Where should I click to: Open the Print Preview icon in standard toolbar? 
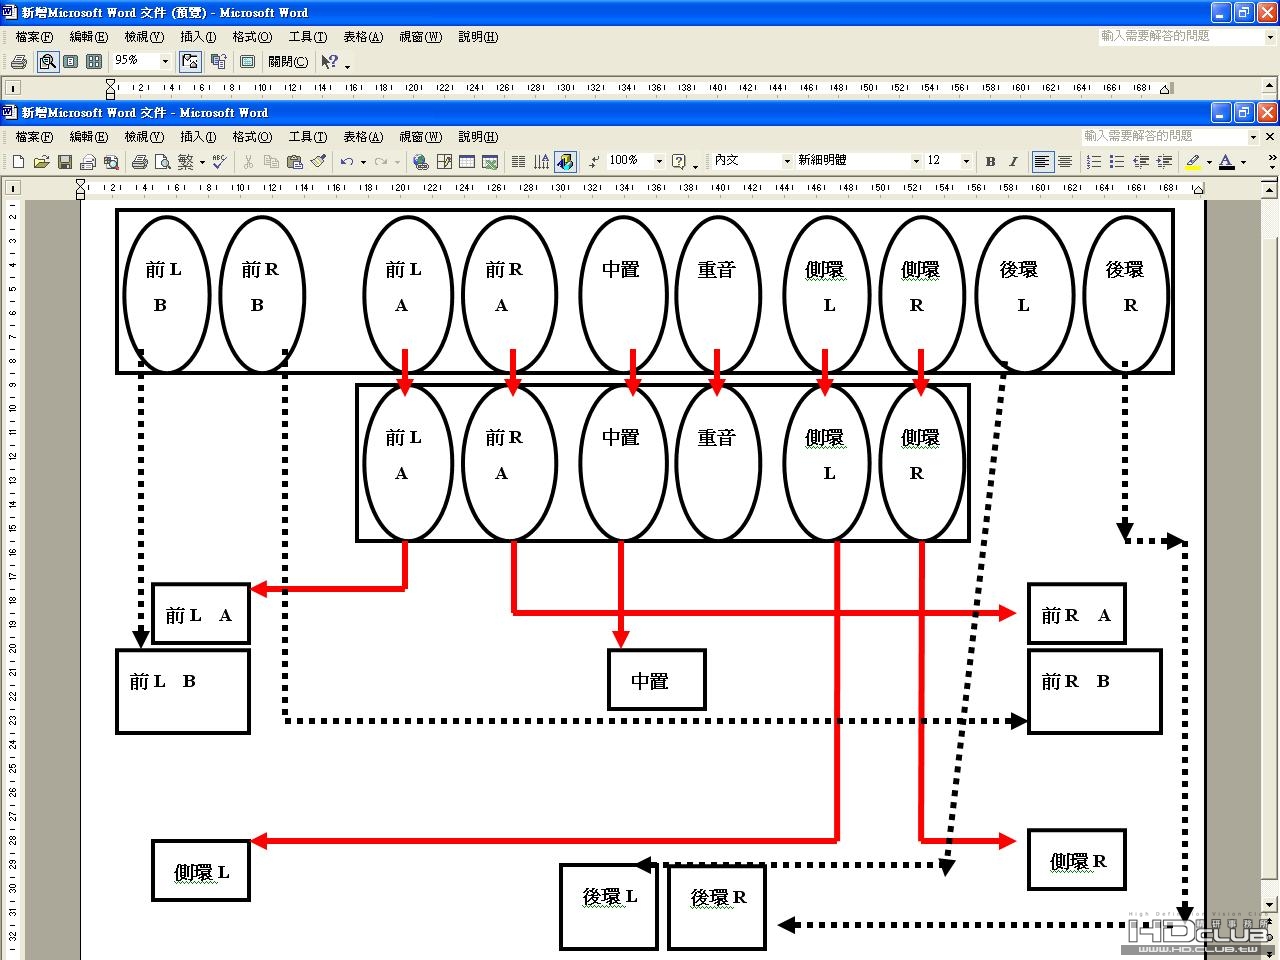point(163,161)
